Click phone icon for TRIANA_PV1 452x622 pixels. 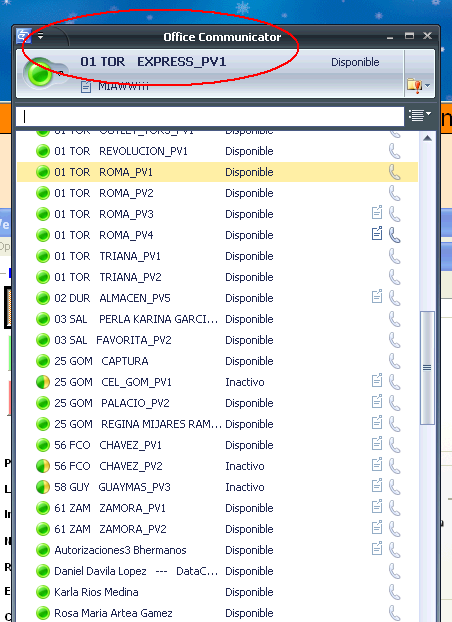click(394, 256)
